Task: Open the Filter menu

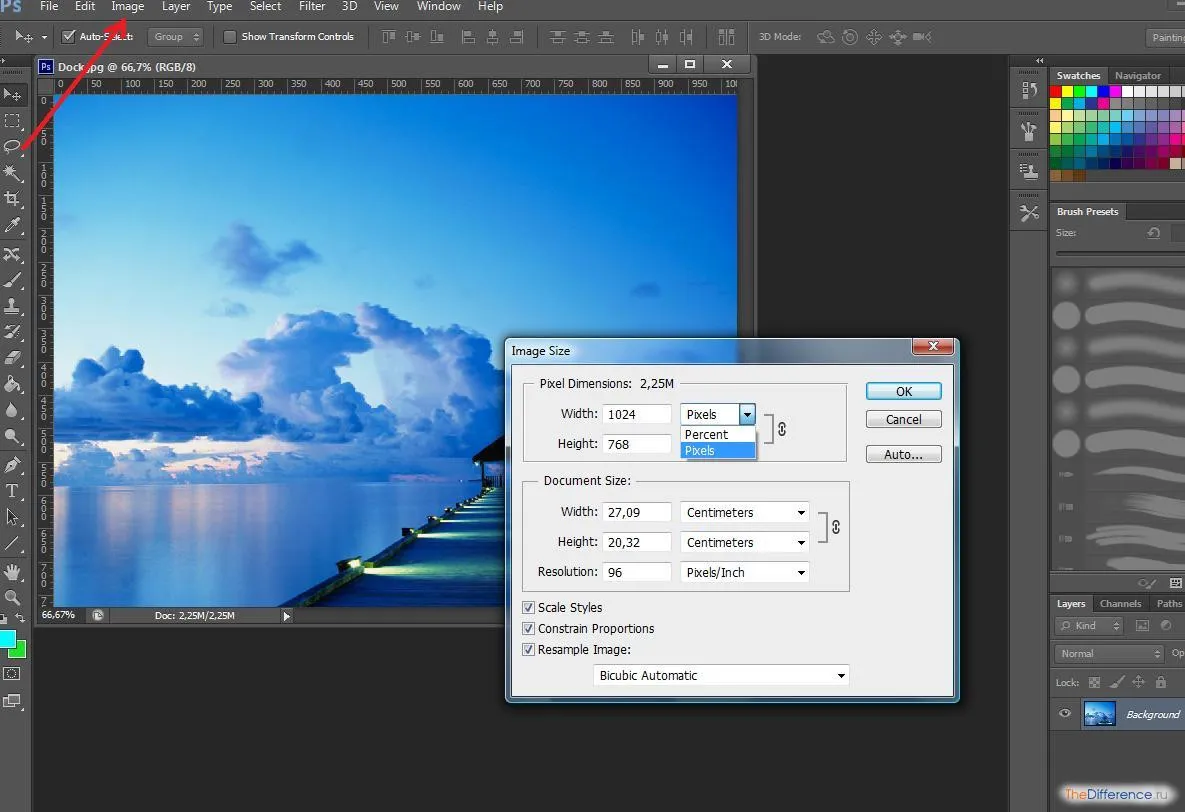Action: pyautogui.click(x=312, y=7)
